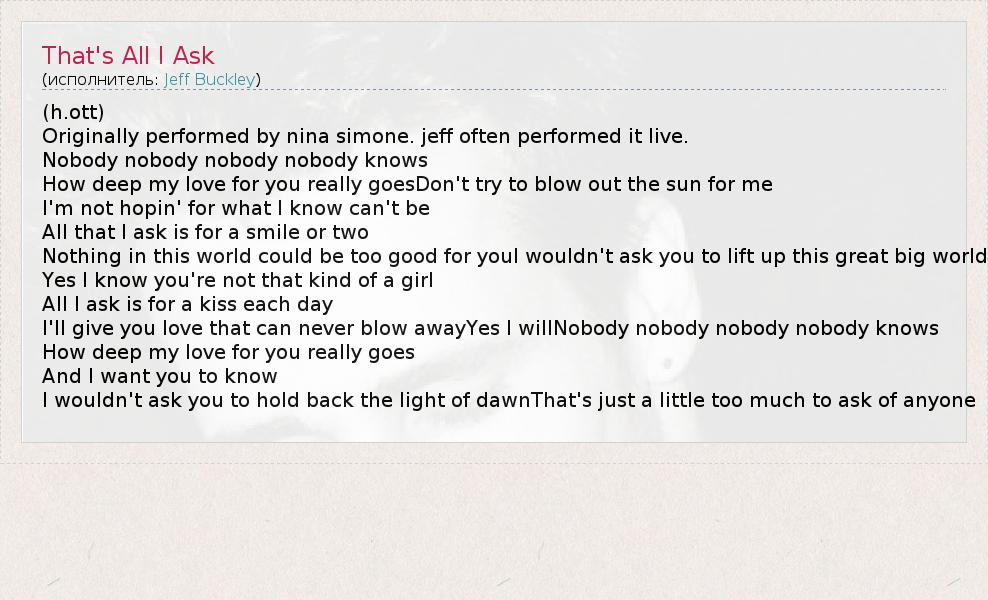Click the line mentioning blow out the sun
This screenshot has width=988, height=600.
point(407,184)
